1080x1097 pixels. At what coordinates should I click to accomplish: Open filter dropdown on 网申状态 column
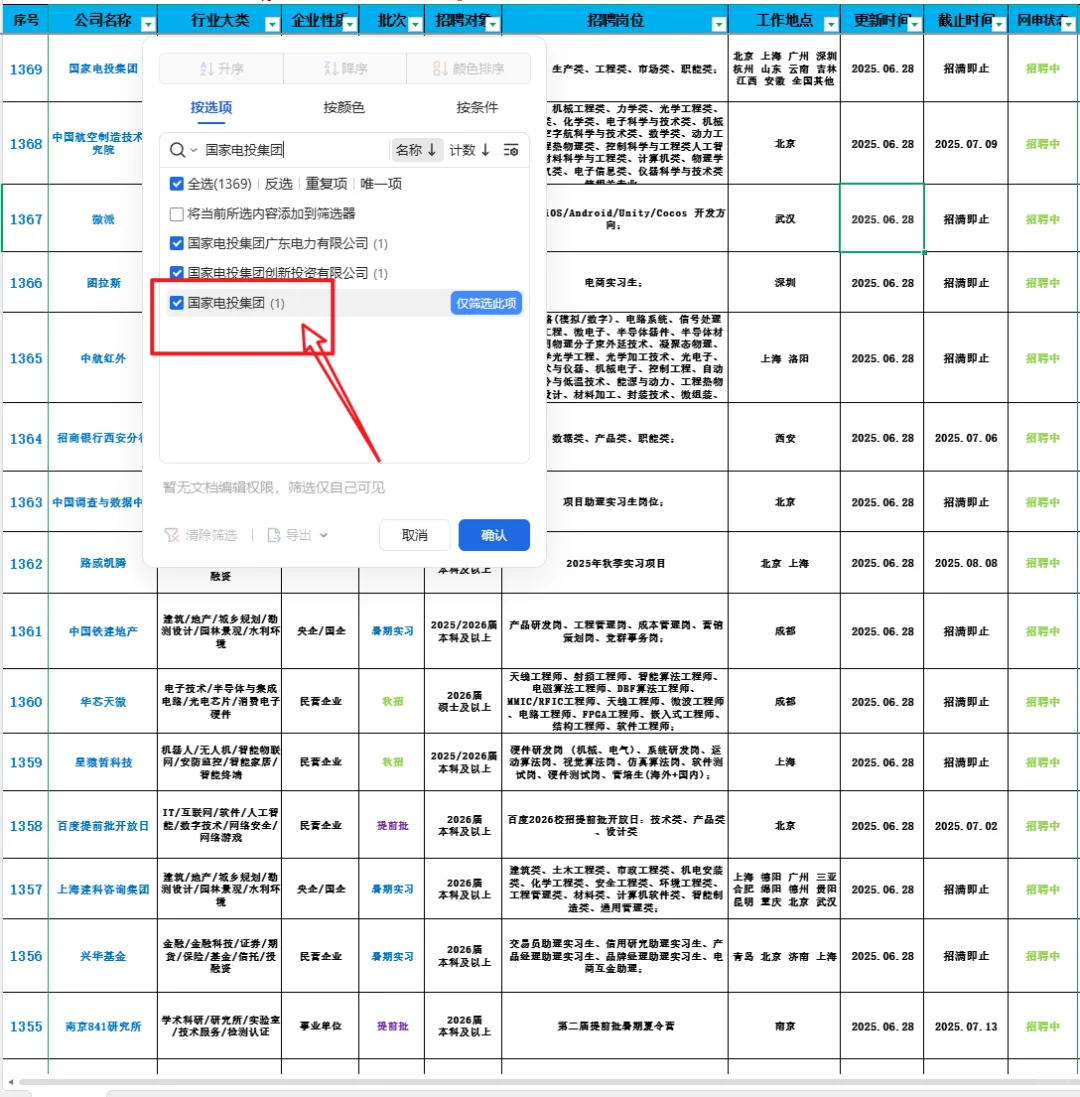point(1068,24)
